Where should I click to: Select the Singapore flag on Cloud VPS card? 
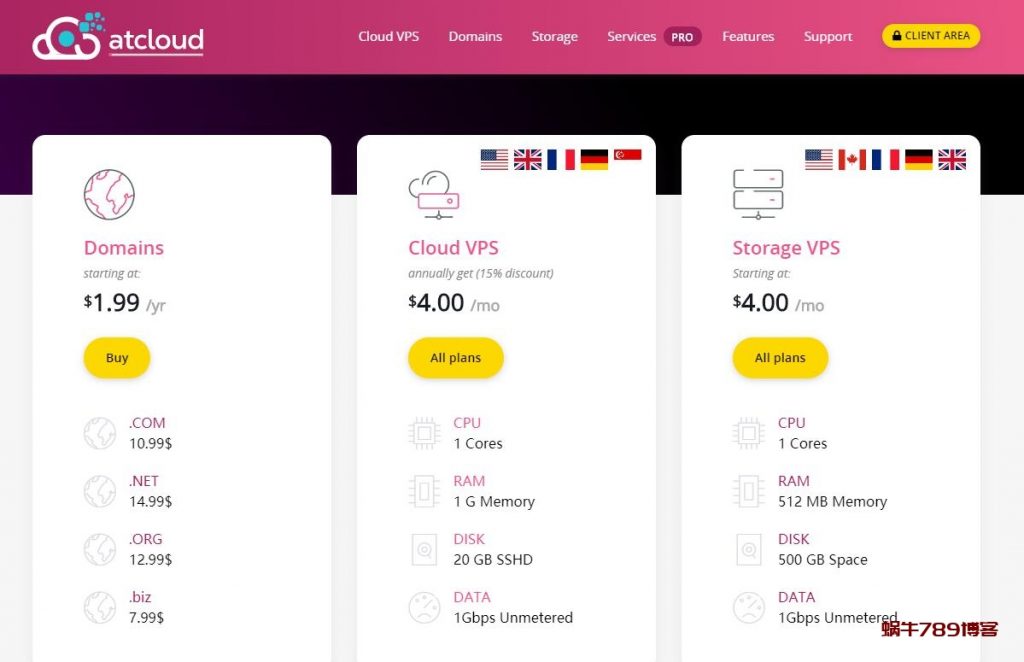(628, 158)
